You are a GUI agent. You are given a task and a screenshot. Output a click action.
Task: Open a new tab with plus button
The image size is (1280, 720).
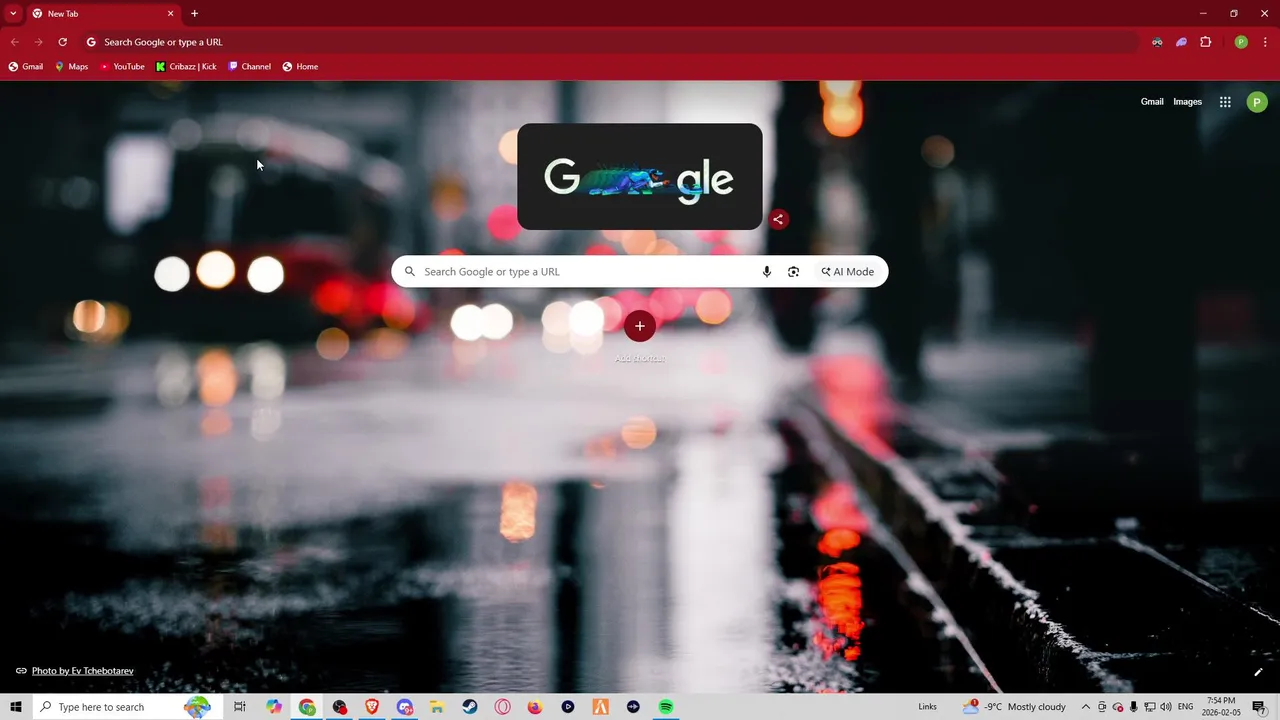(x=194, y=14)
